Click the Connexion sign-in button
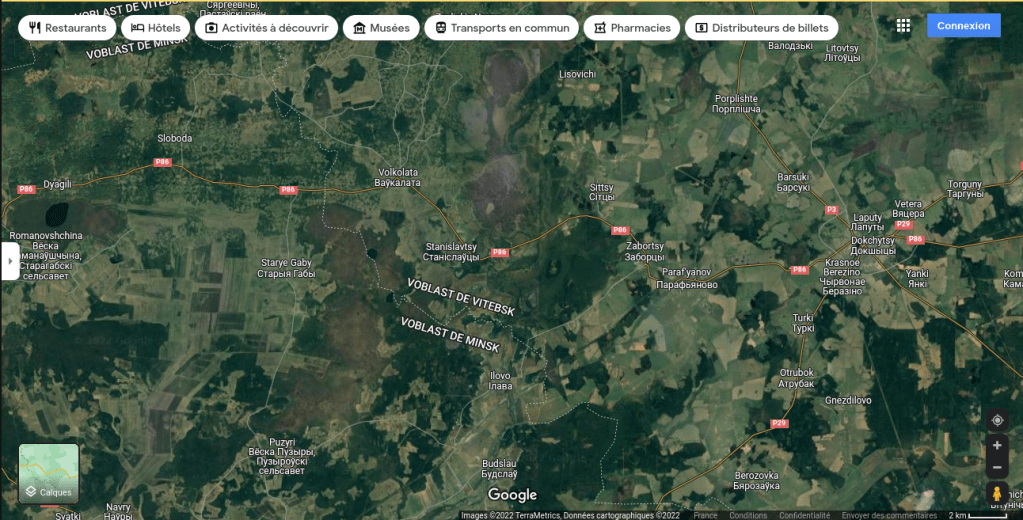1023x520 pixels. 963,26
